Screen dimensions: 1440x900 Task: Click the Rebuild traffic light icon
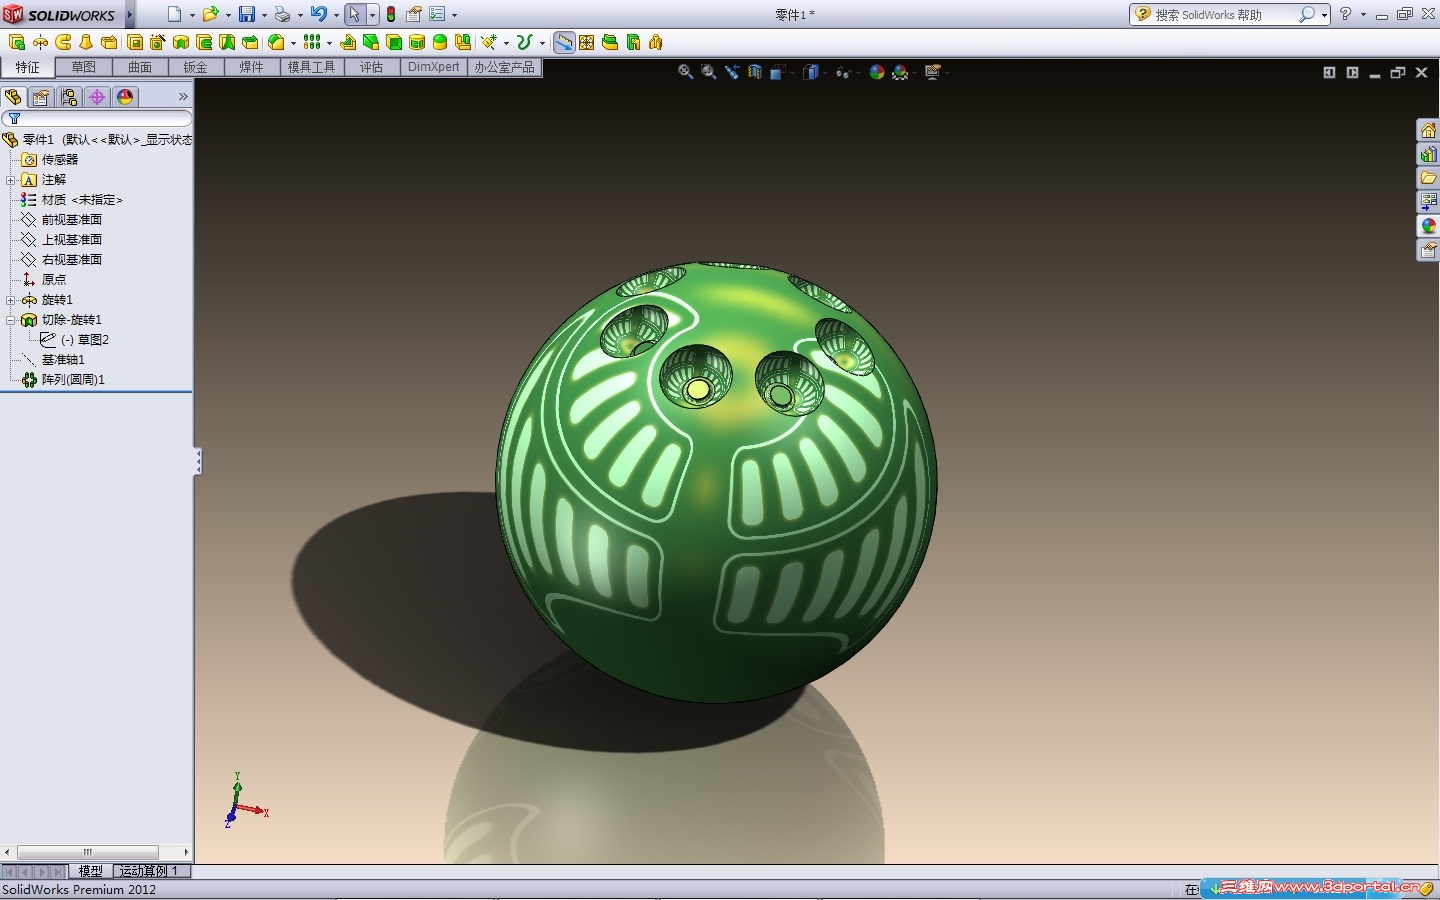pos(391,14)
